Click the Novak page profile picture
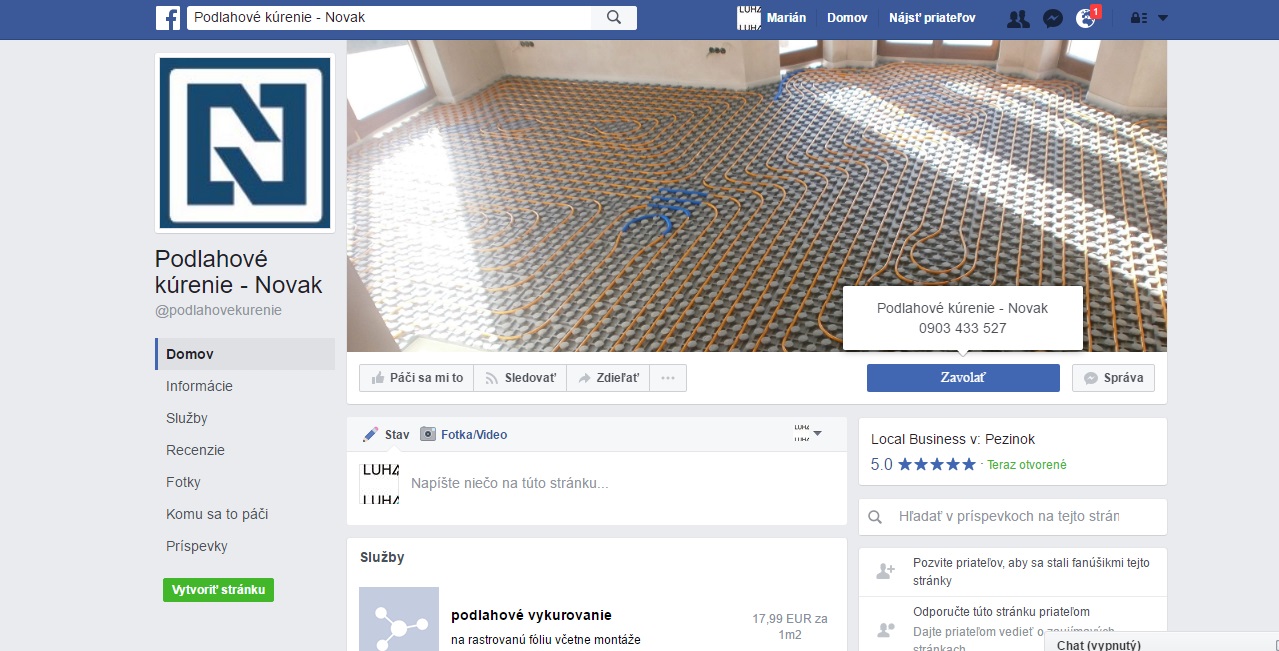The width and height of the screenshot is (1279, 651). [245, 143]
